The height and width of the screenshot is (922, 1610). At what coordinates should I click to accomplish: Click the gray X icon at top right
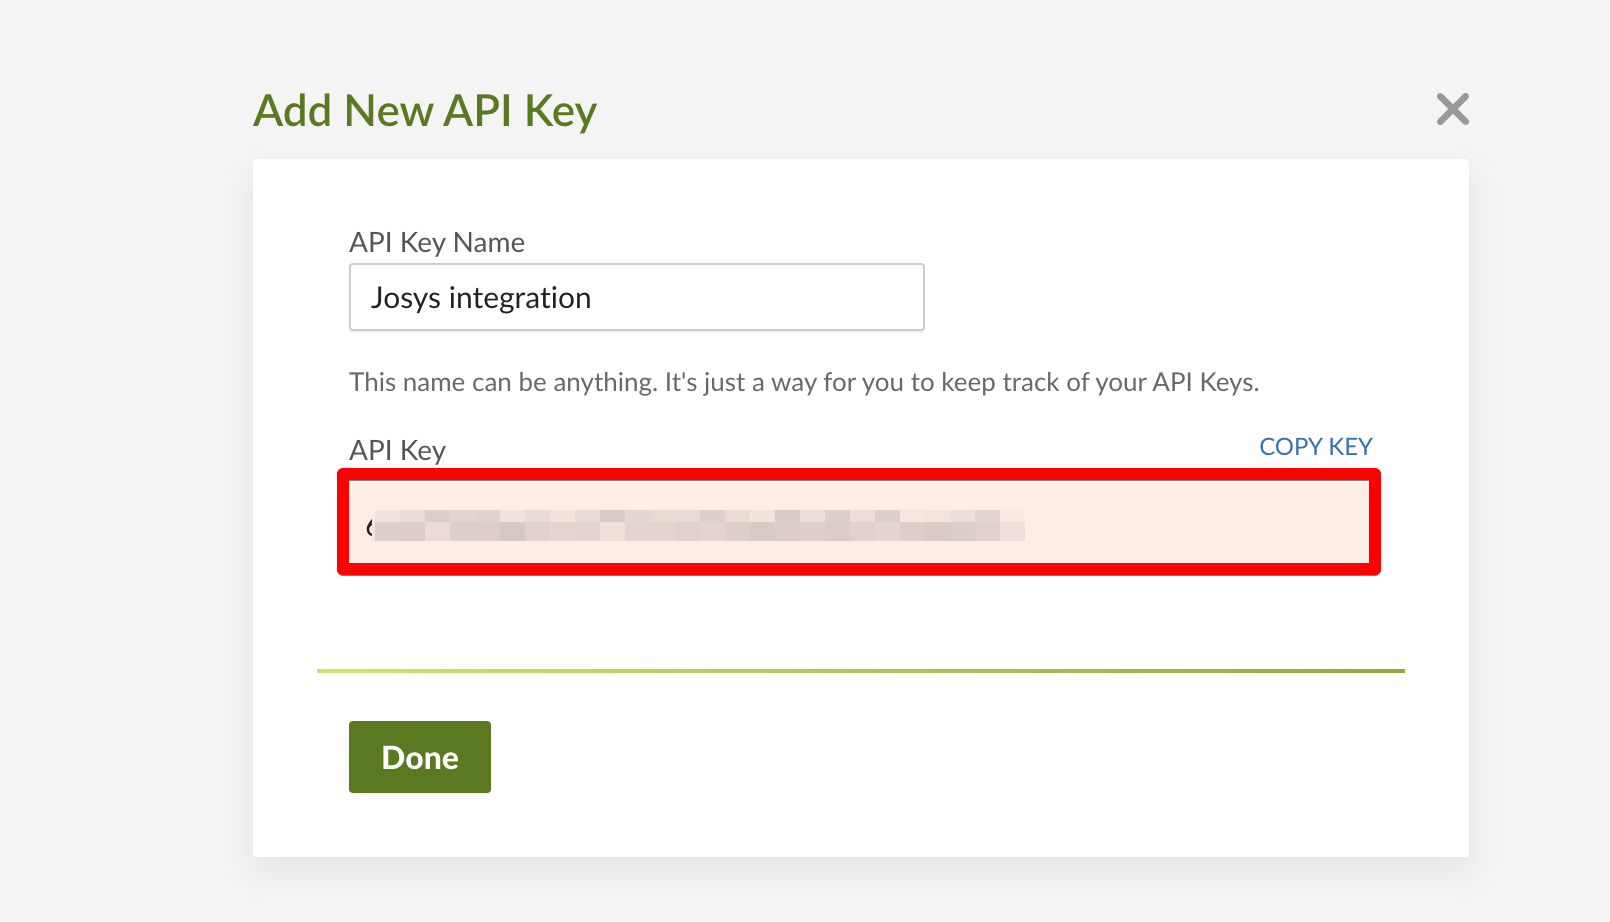pyautogui.click(x=1452, y=109)
